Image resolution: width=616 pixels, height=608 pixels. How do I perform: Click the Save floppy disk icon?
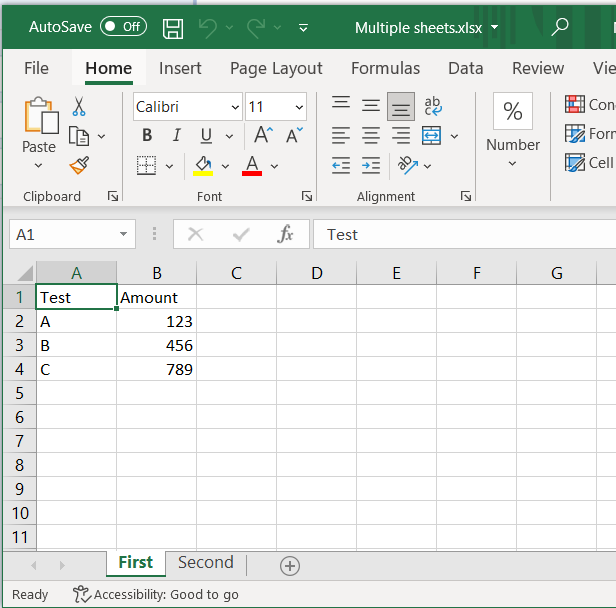pyautogui.click(x=173, y=27)
